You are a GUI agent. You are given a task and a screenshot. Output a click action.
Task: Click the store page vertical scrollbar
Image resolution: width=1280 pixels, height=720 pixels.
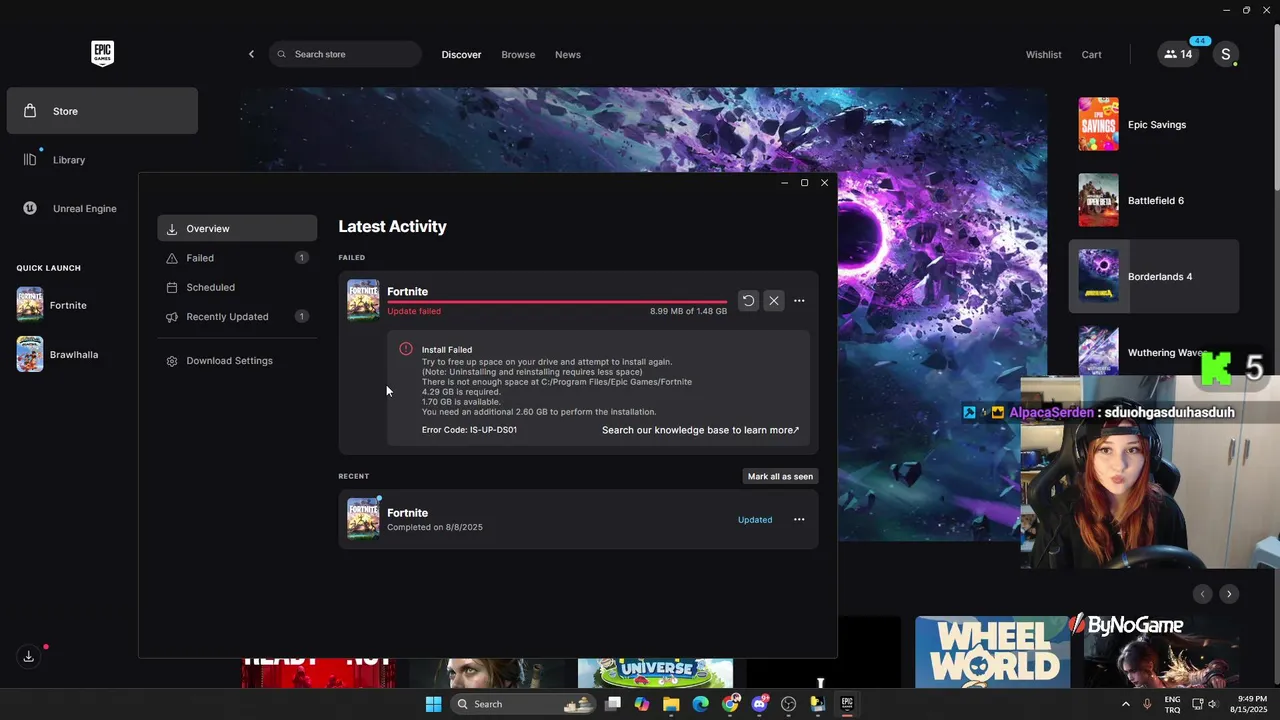[x=1276, y=108]
